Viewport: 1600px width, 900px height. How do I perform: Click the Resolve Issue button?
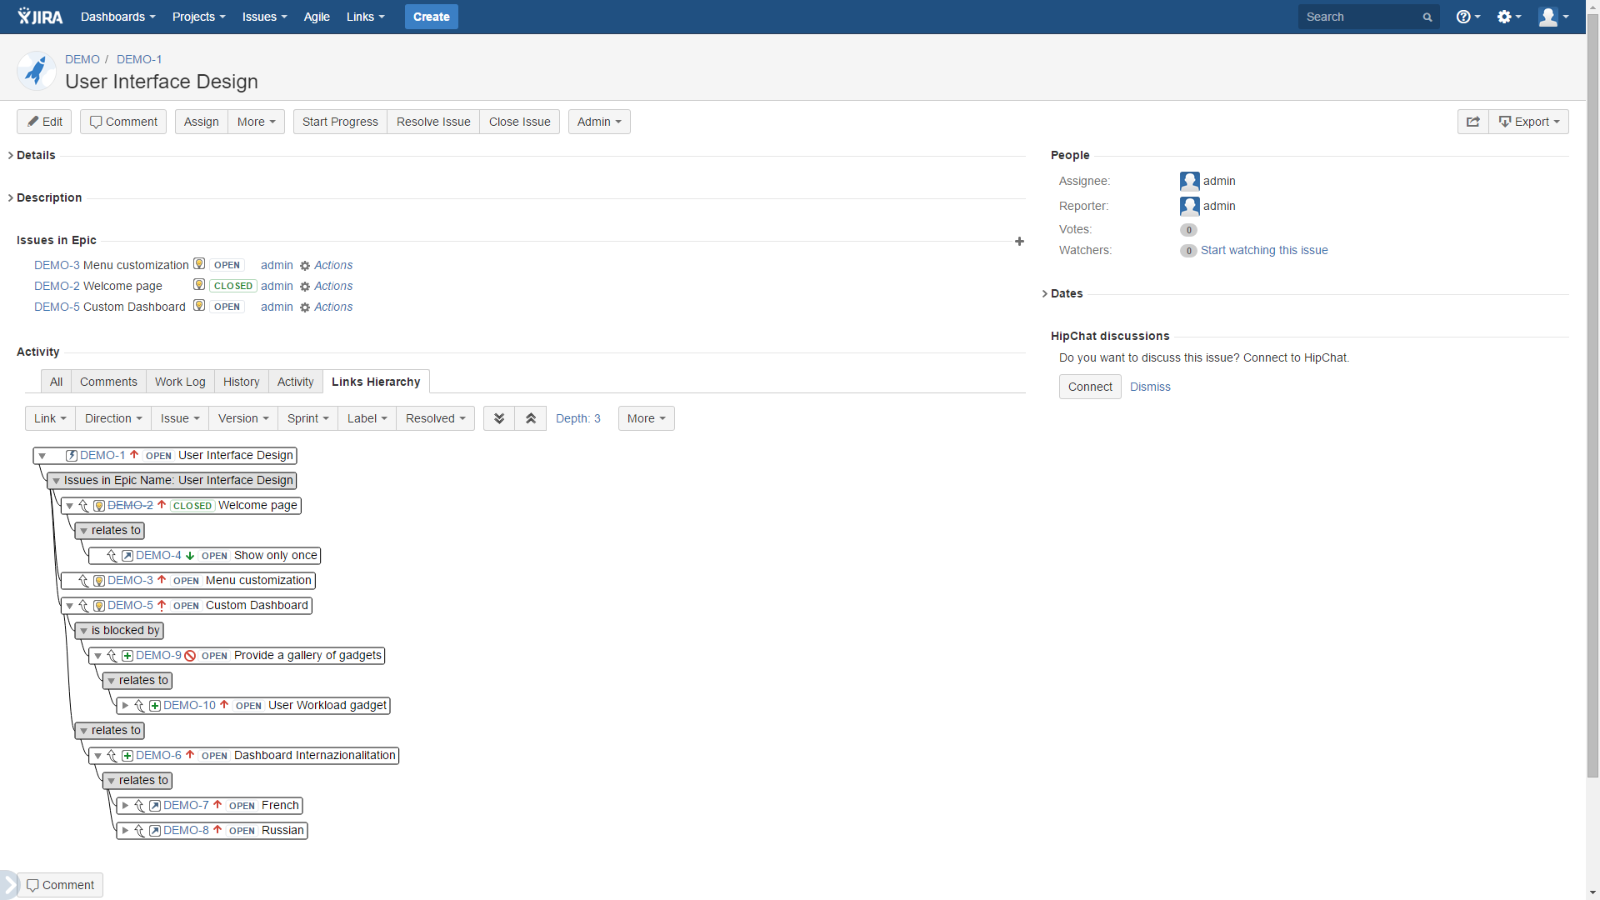[433, 122]
